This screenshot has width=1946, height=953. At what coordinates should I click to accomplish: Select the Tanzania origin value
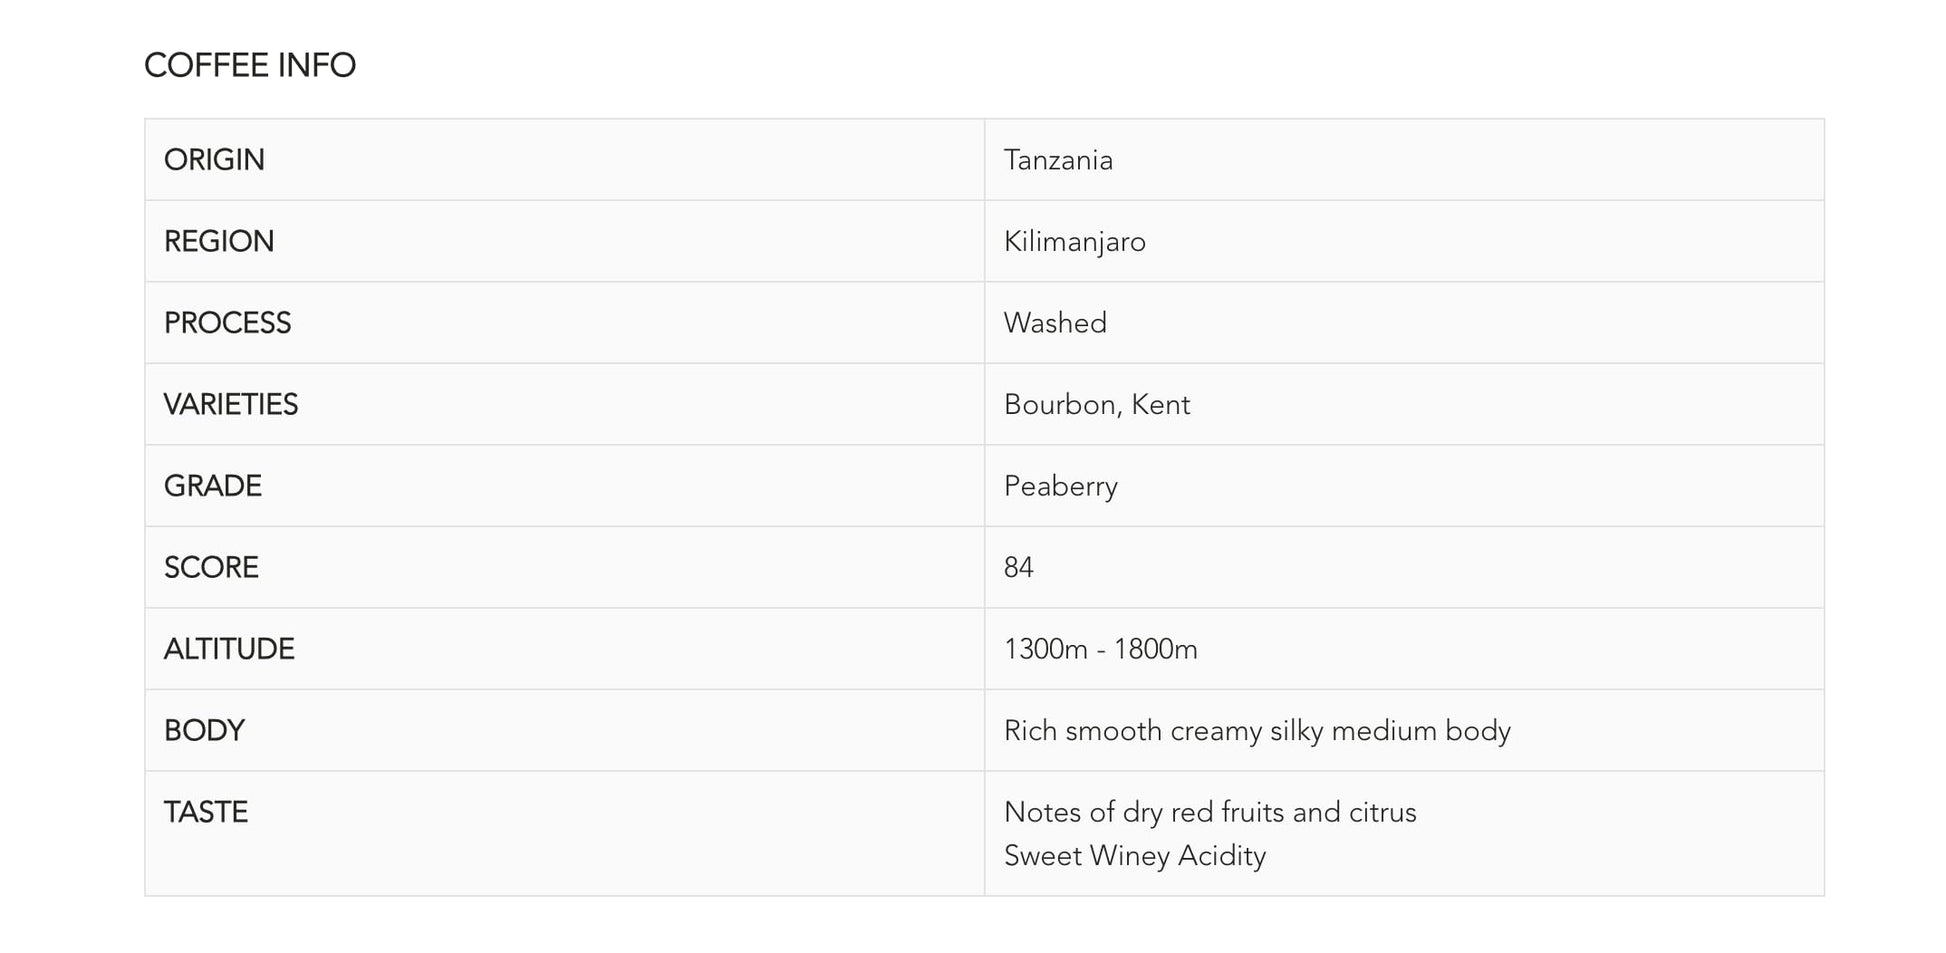tap(1057, 160)
